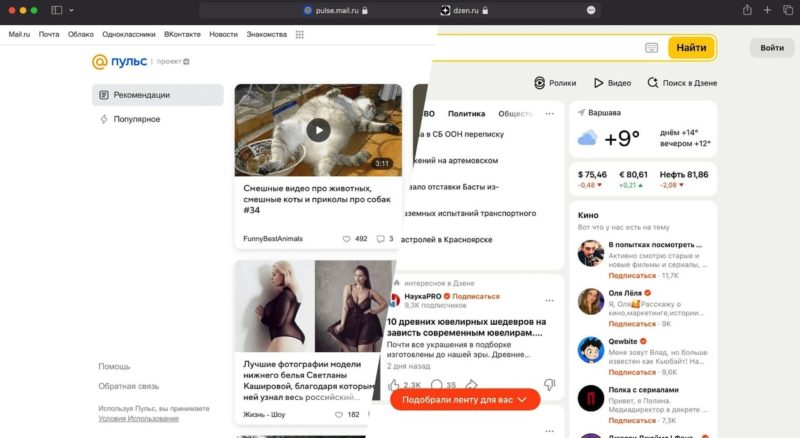Screen dimensions: 800x438
Task: Open the article Смешные видео про животных
Action: [x=317, y=199]
